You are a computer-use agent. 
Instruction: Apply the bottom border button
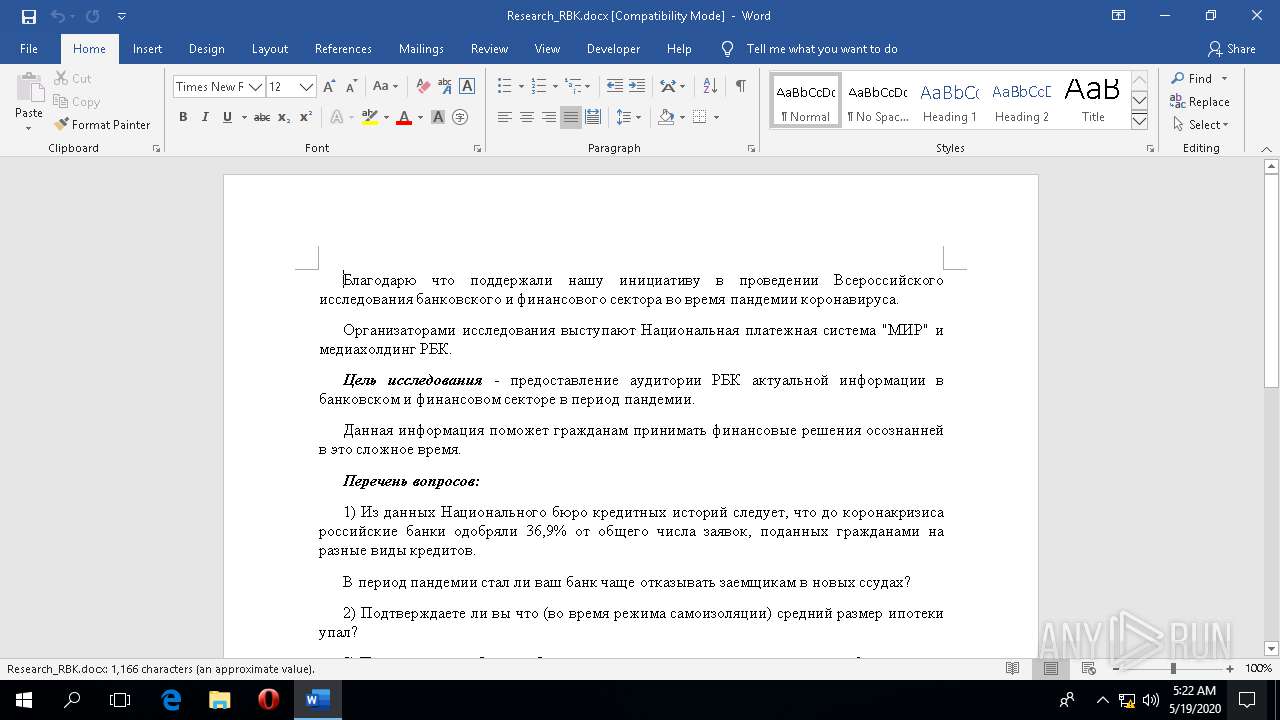699,117
